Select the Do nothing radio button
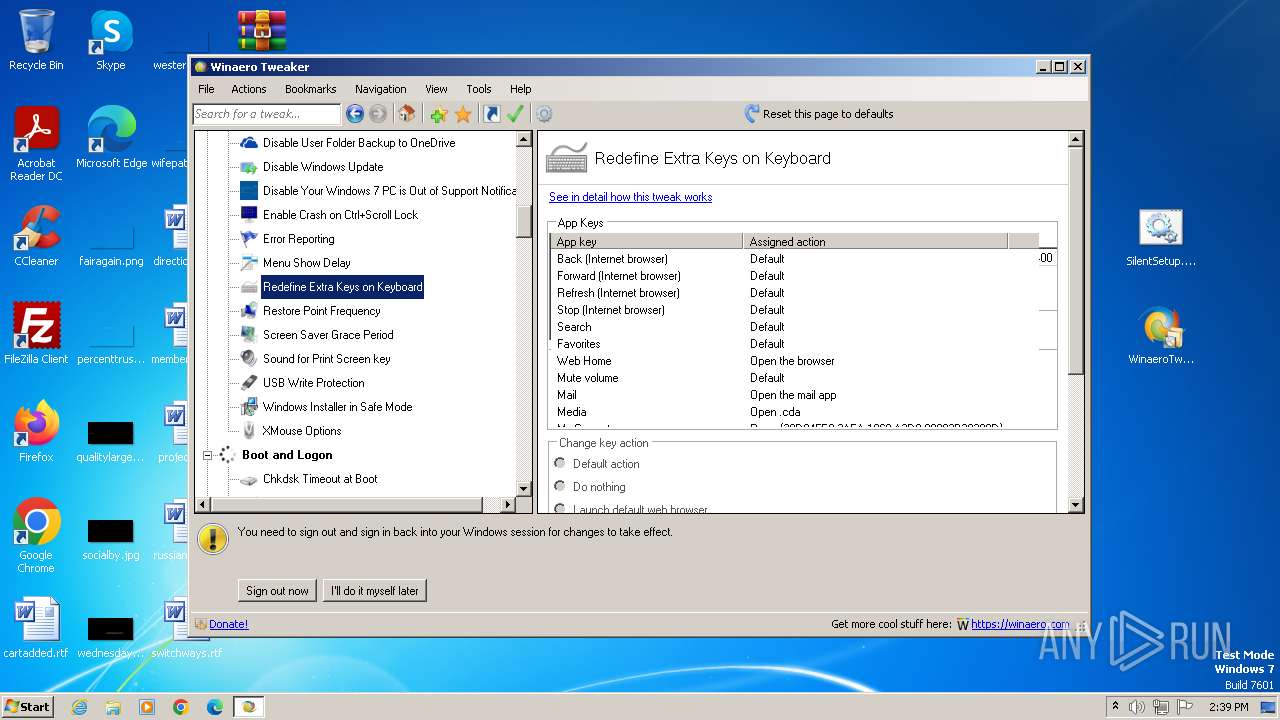Viewport: 1280px width, 720px height. 559,486
